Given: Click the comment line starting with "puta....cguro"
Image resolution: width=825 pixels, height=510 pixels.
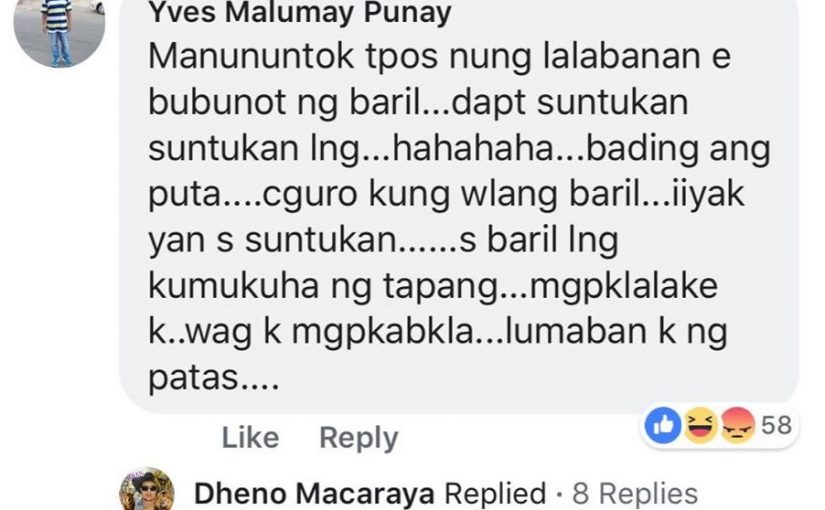Looking at the screenshot, I should click(x=446, y=195).
